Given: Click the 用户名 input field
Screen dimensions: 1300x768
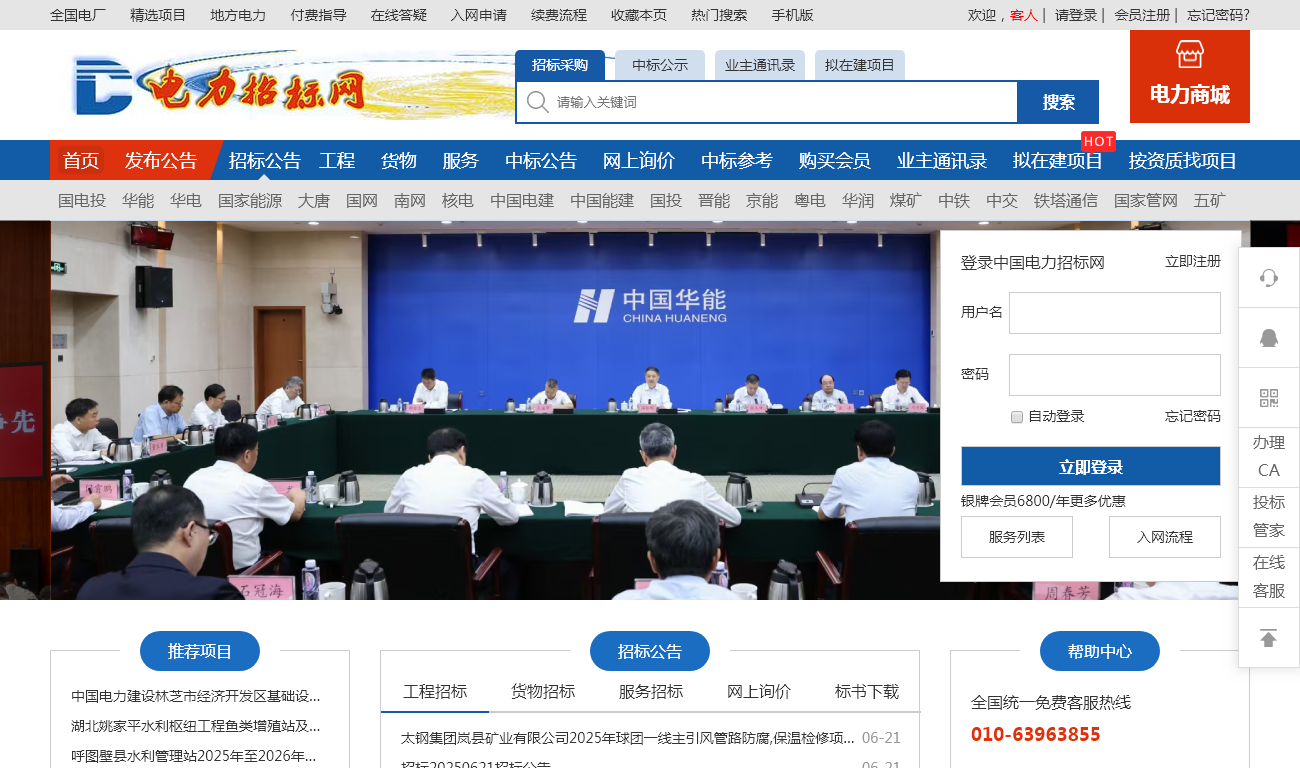Looking at the screenshot, I should (x=1115, y=313).
